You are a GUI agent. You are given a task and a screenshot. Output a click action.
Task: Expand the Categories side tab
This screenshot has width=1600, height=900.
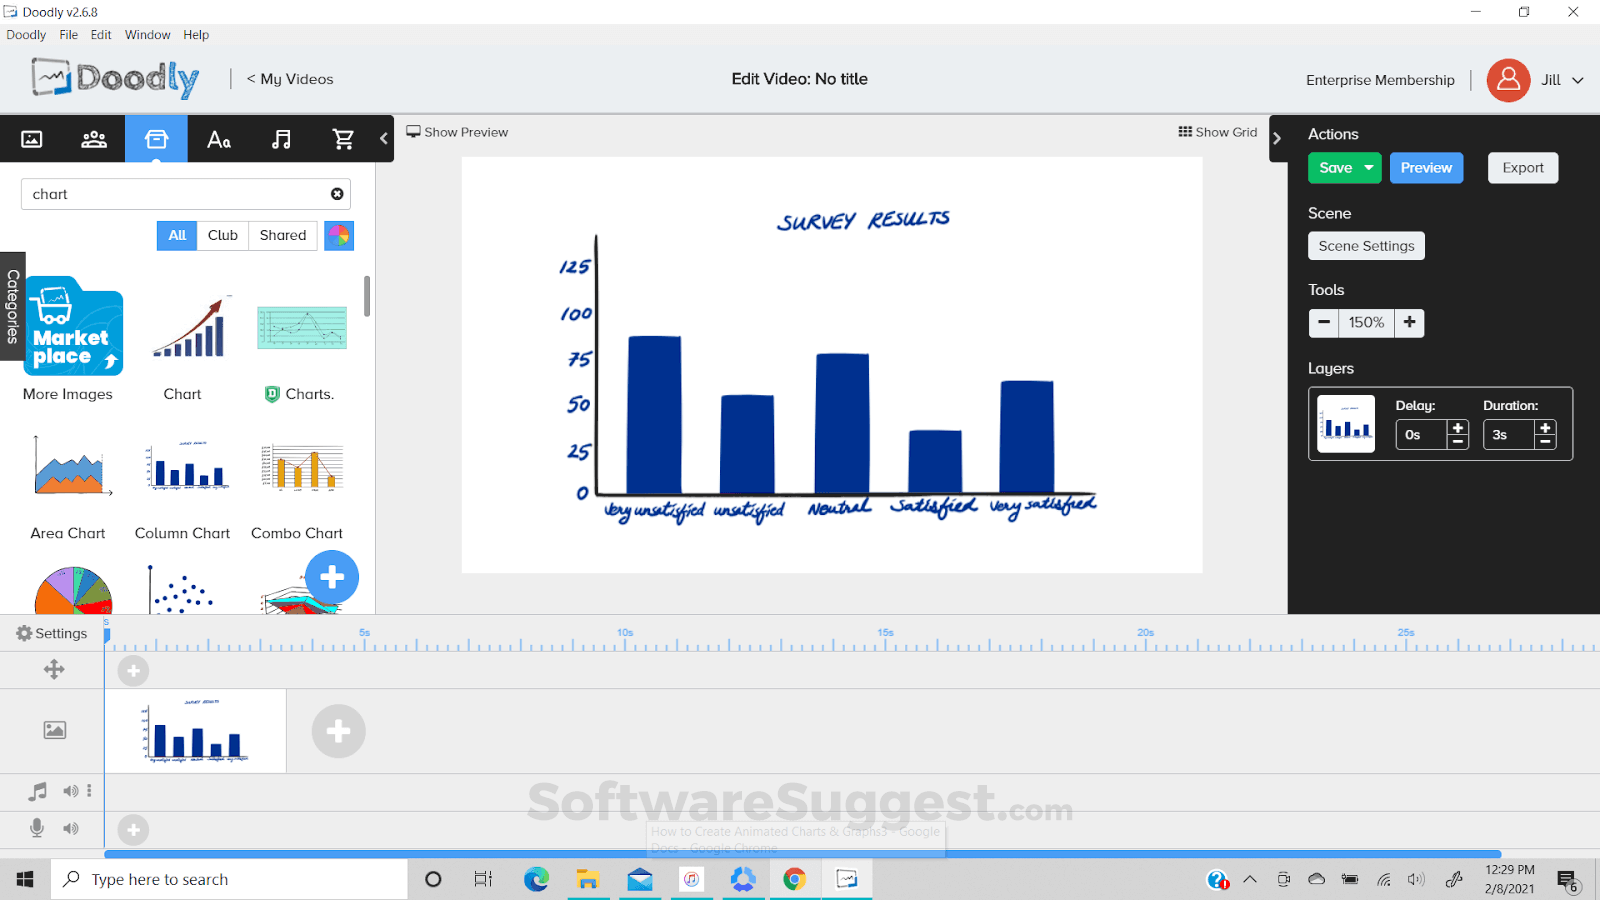pyautogui.click(x=13, y=306)
